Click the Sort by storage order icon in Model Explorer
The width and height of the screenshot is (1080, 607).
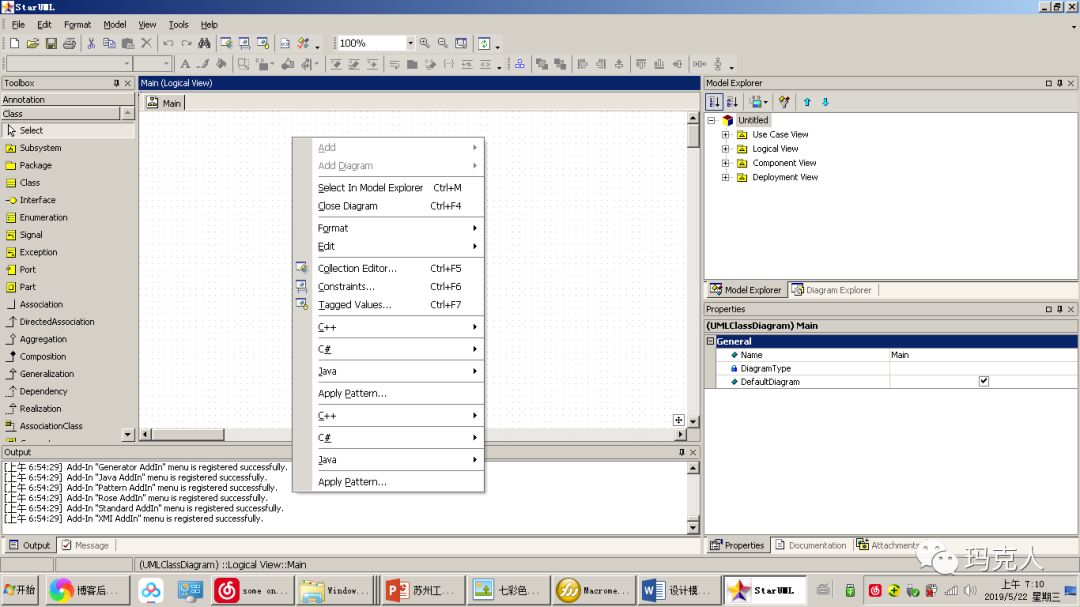tap(714, 102)
